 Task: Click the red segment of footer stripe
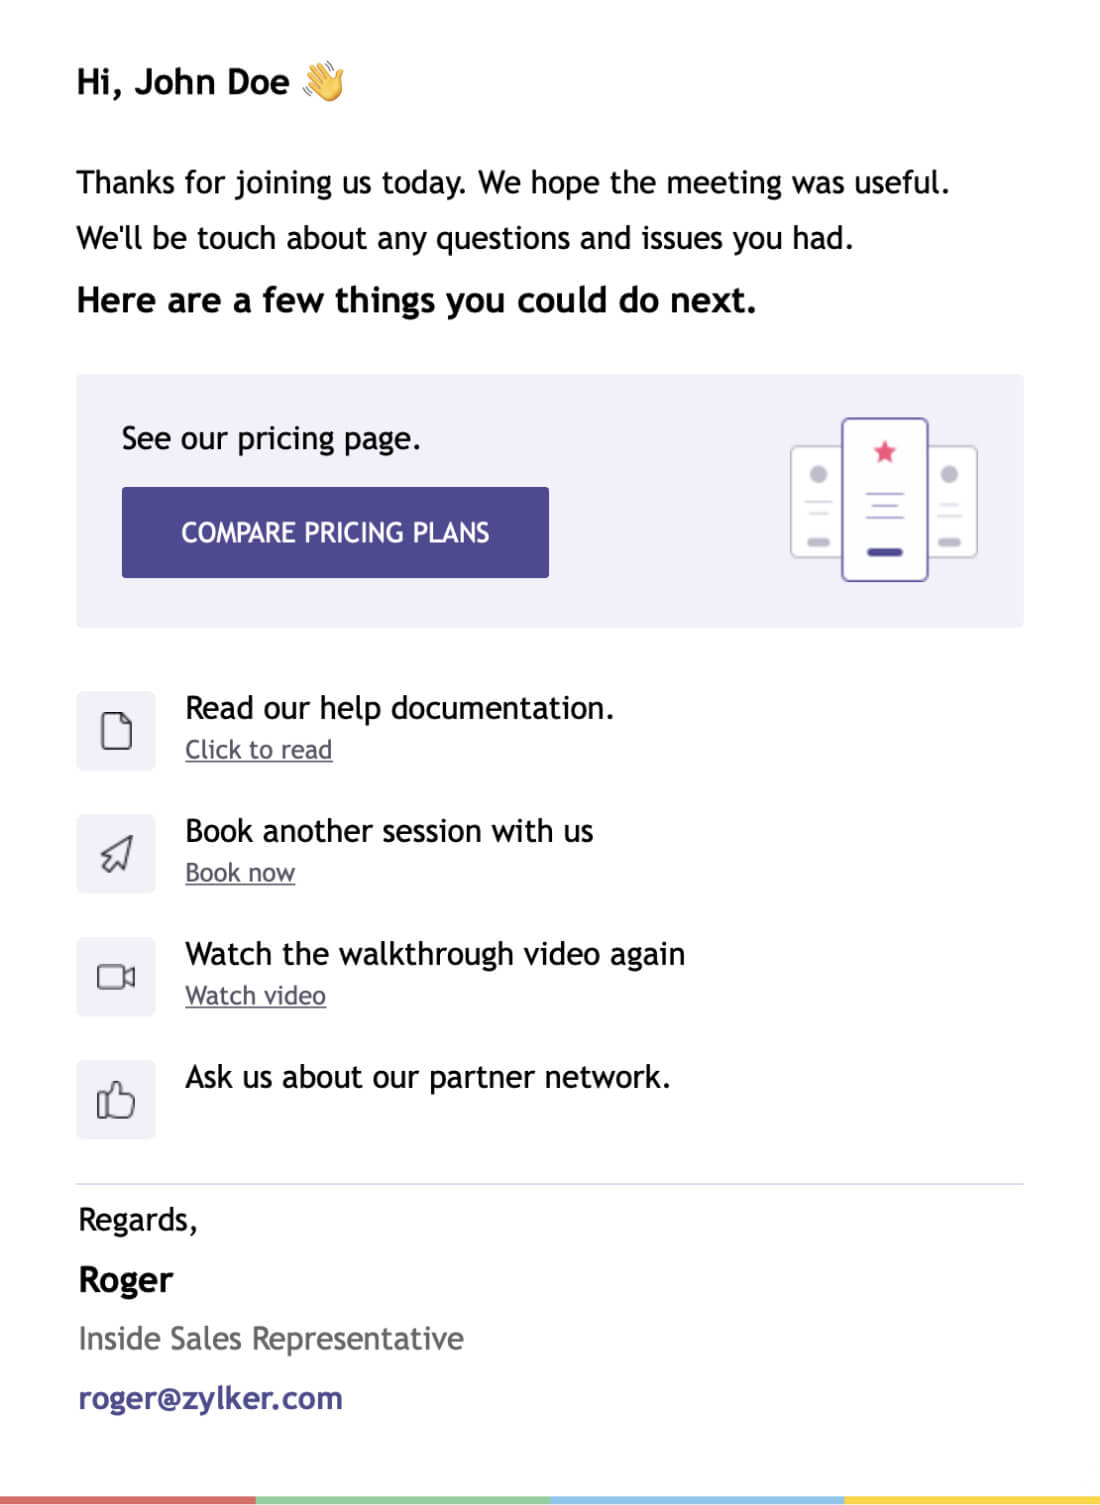[x=128, y=1500]
